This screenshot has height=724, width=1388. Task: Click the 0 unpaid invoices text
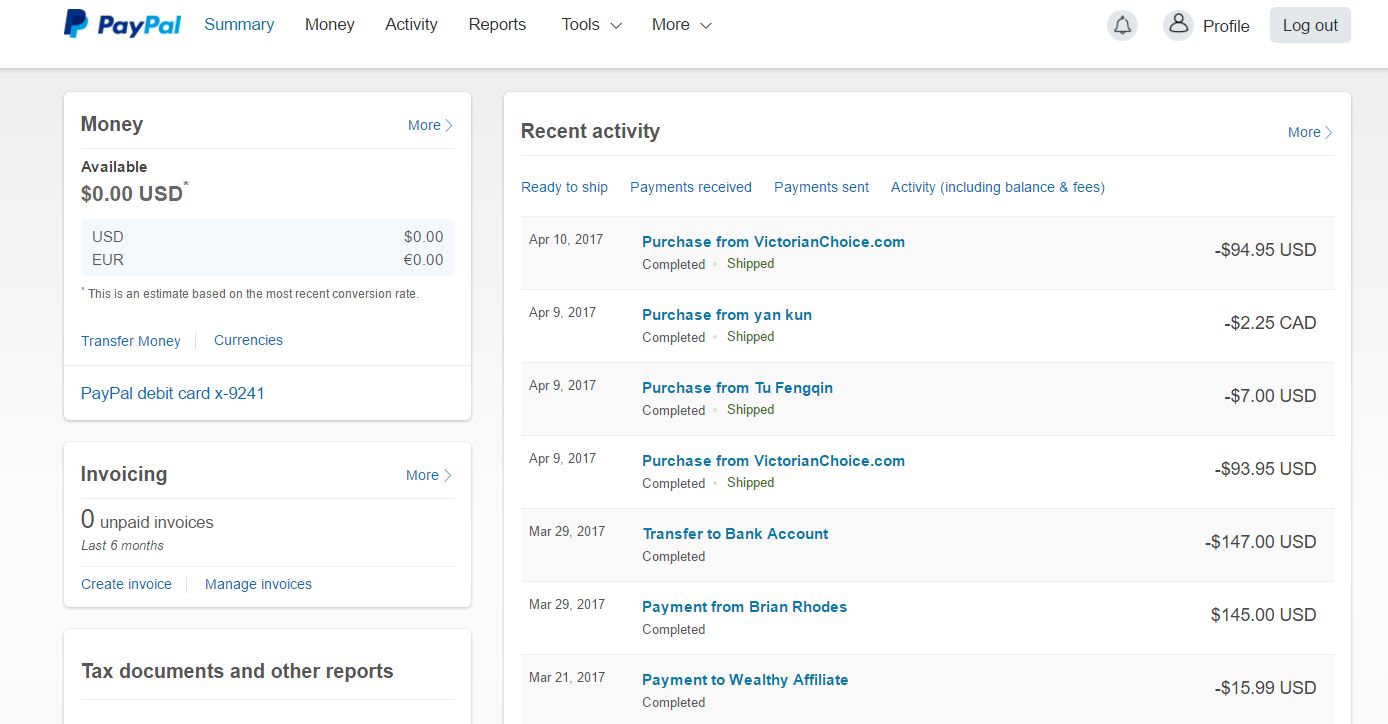tap(147, 520)
